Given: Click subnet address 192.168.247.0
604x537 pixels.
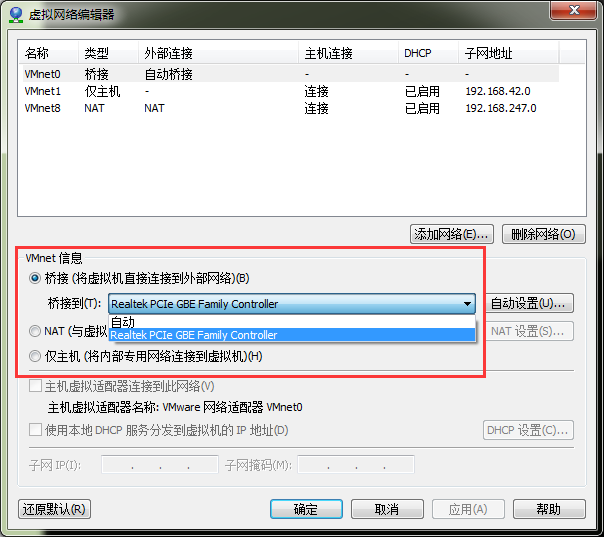Looking at the screenshot, I should pos(501,108).
